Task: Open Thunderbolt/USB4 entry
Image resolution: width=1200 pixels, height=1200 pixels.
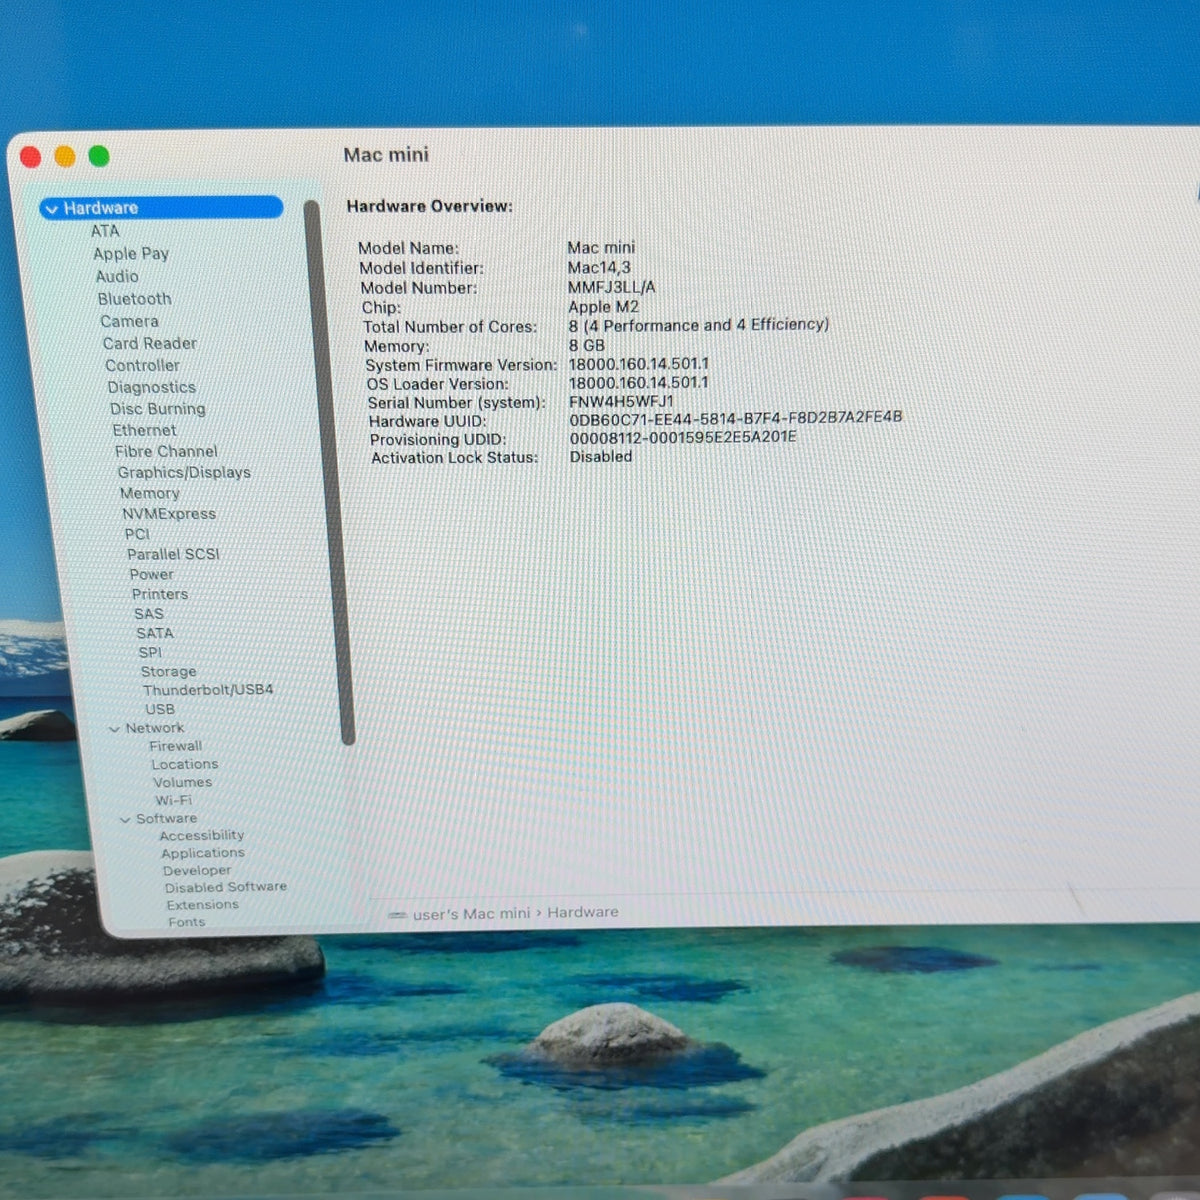Action: click(x=207, y=690)
